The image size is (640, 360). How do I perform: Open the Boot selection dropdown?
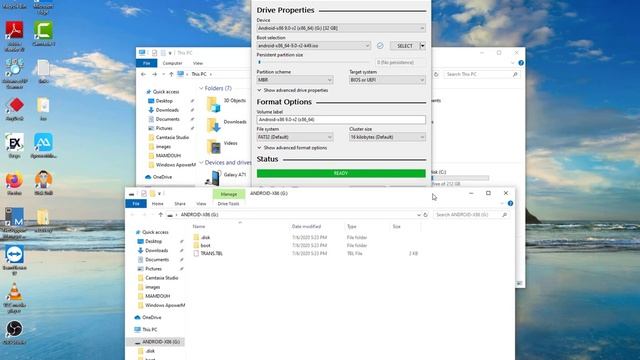(313, 46)
